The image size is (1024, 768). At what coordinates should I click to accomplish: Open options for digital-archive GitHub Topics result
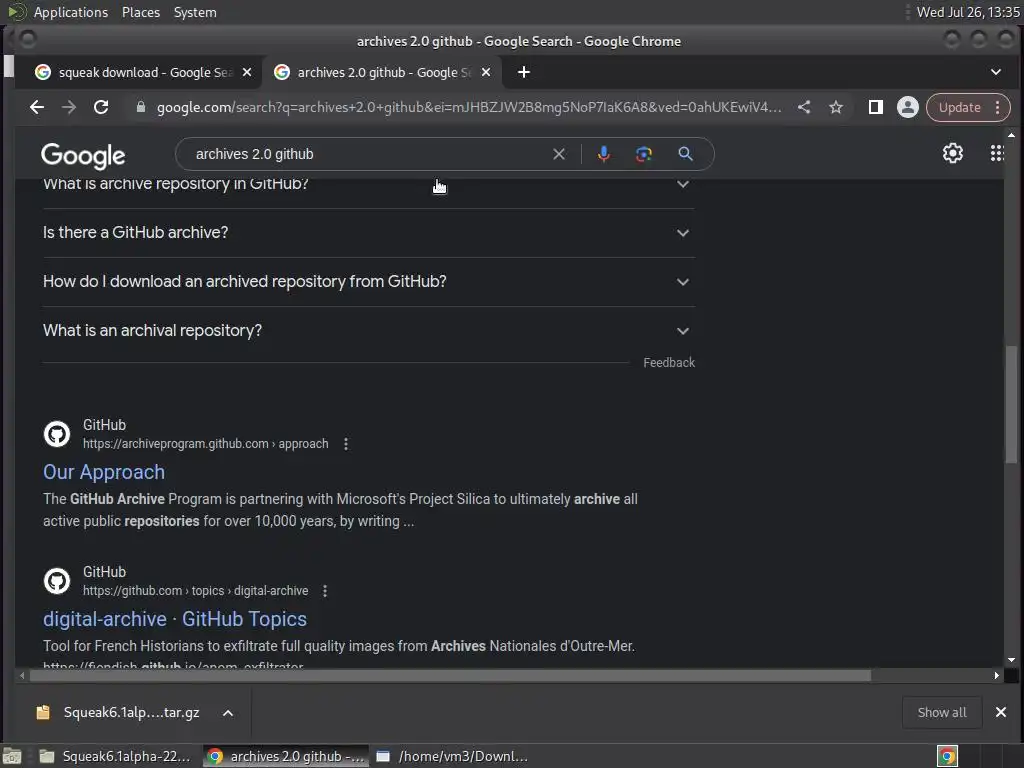click(x=325, y=591)
